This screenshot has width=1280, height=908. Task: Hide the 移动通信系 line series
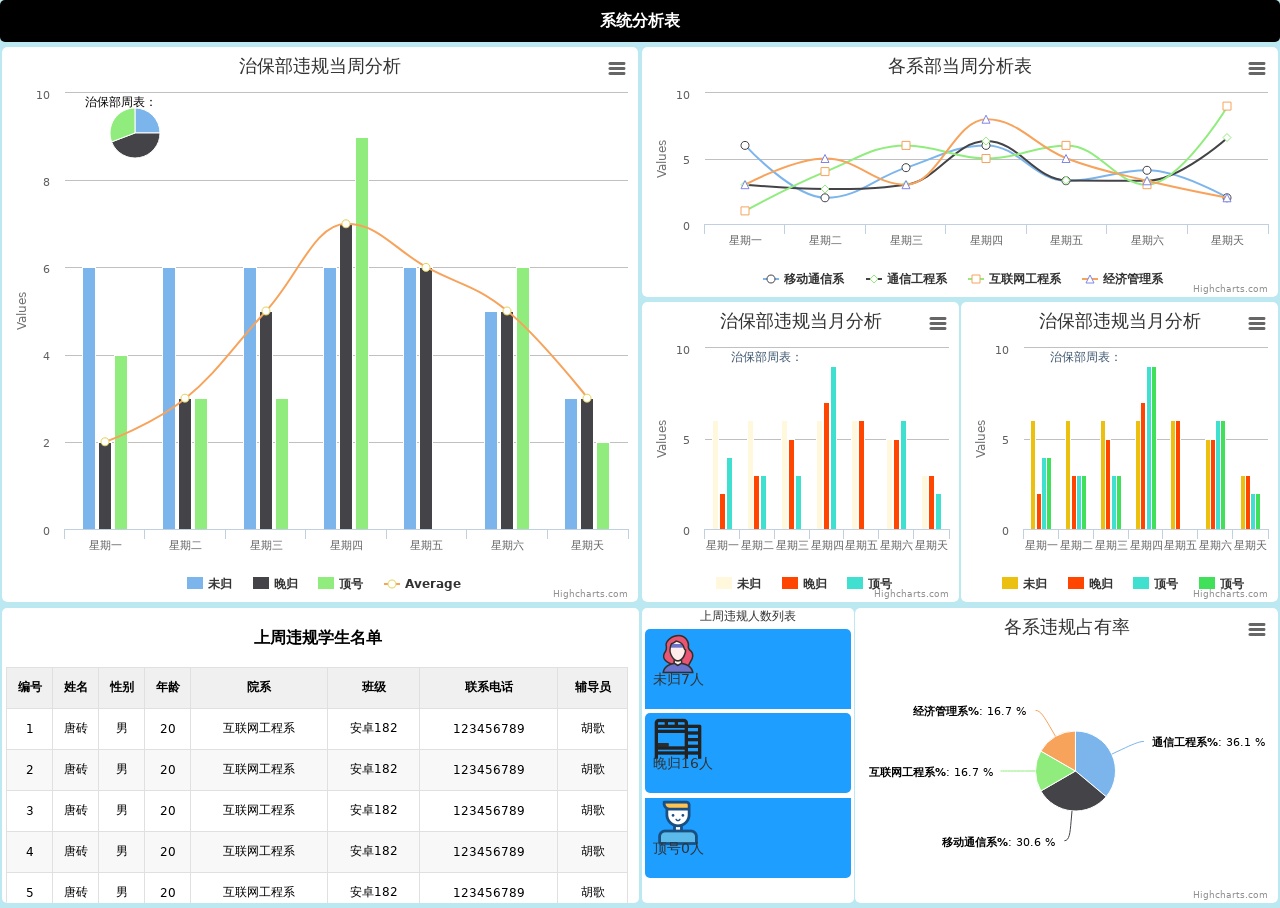(x=803, y=279)
